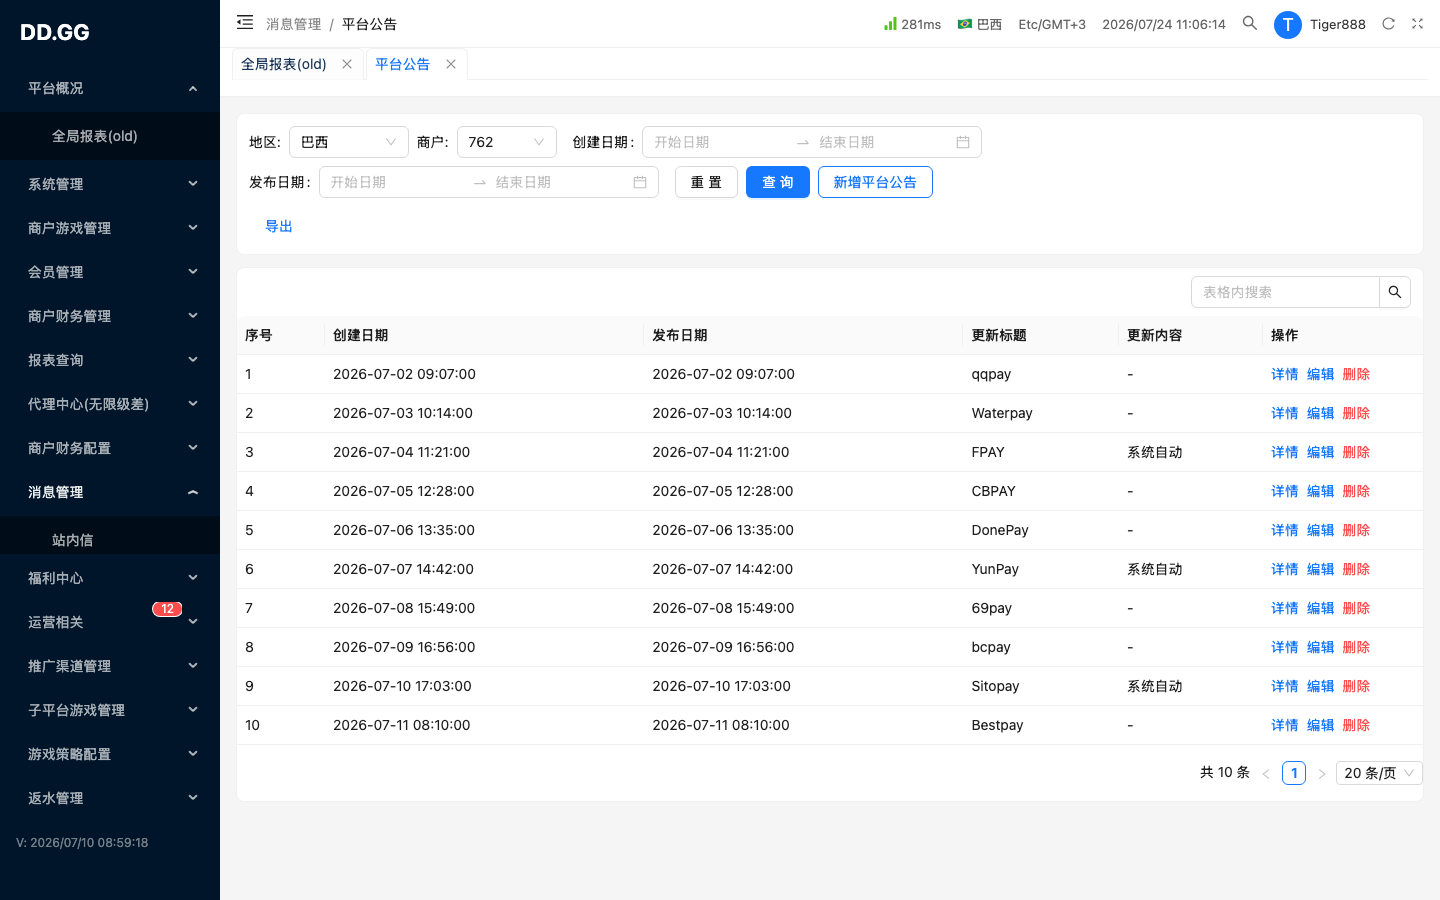Close the 平台公告 tab

click(x=451, y=64)
